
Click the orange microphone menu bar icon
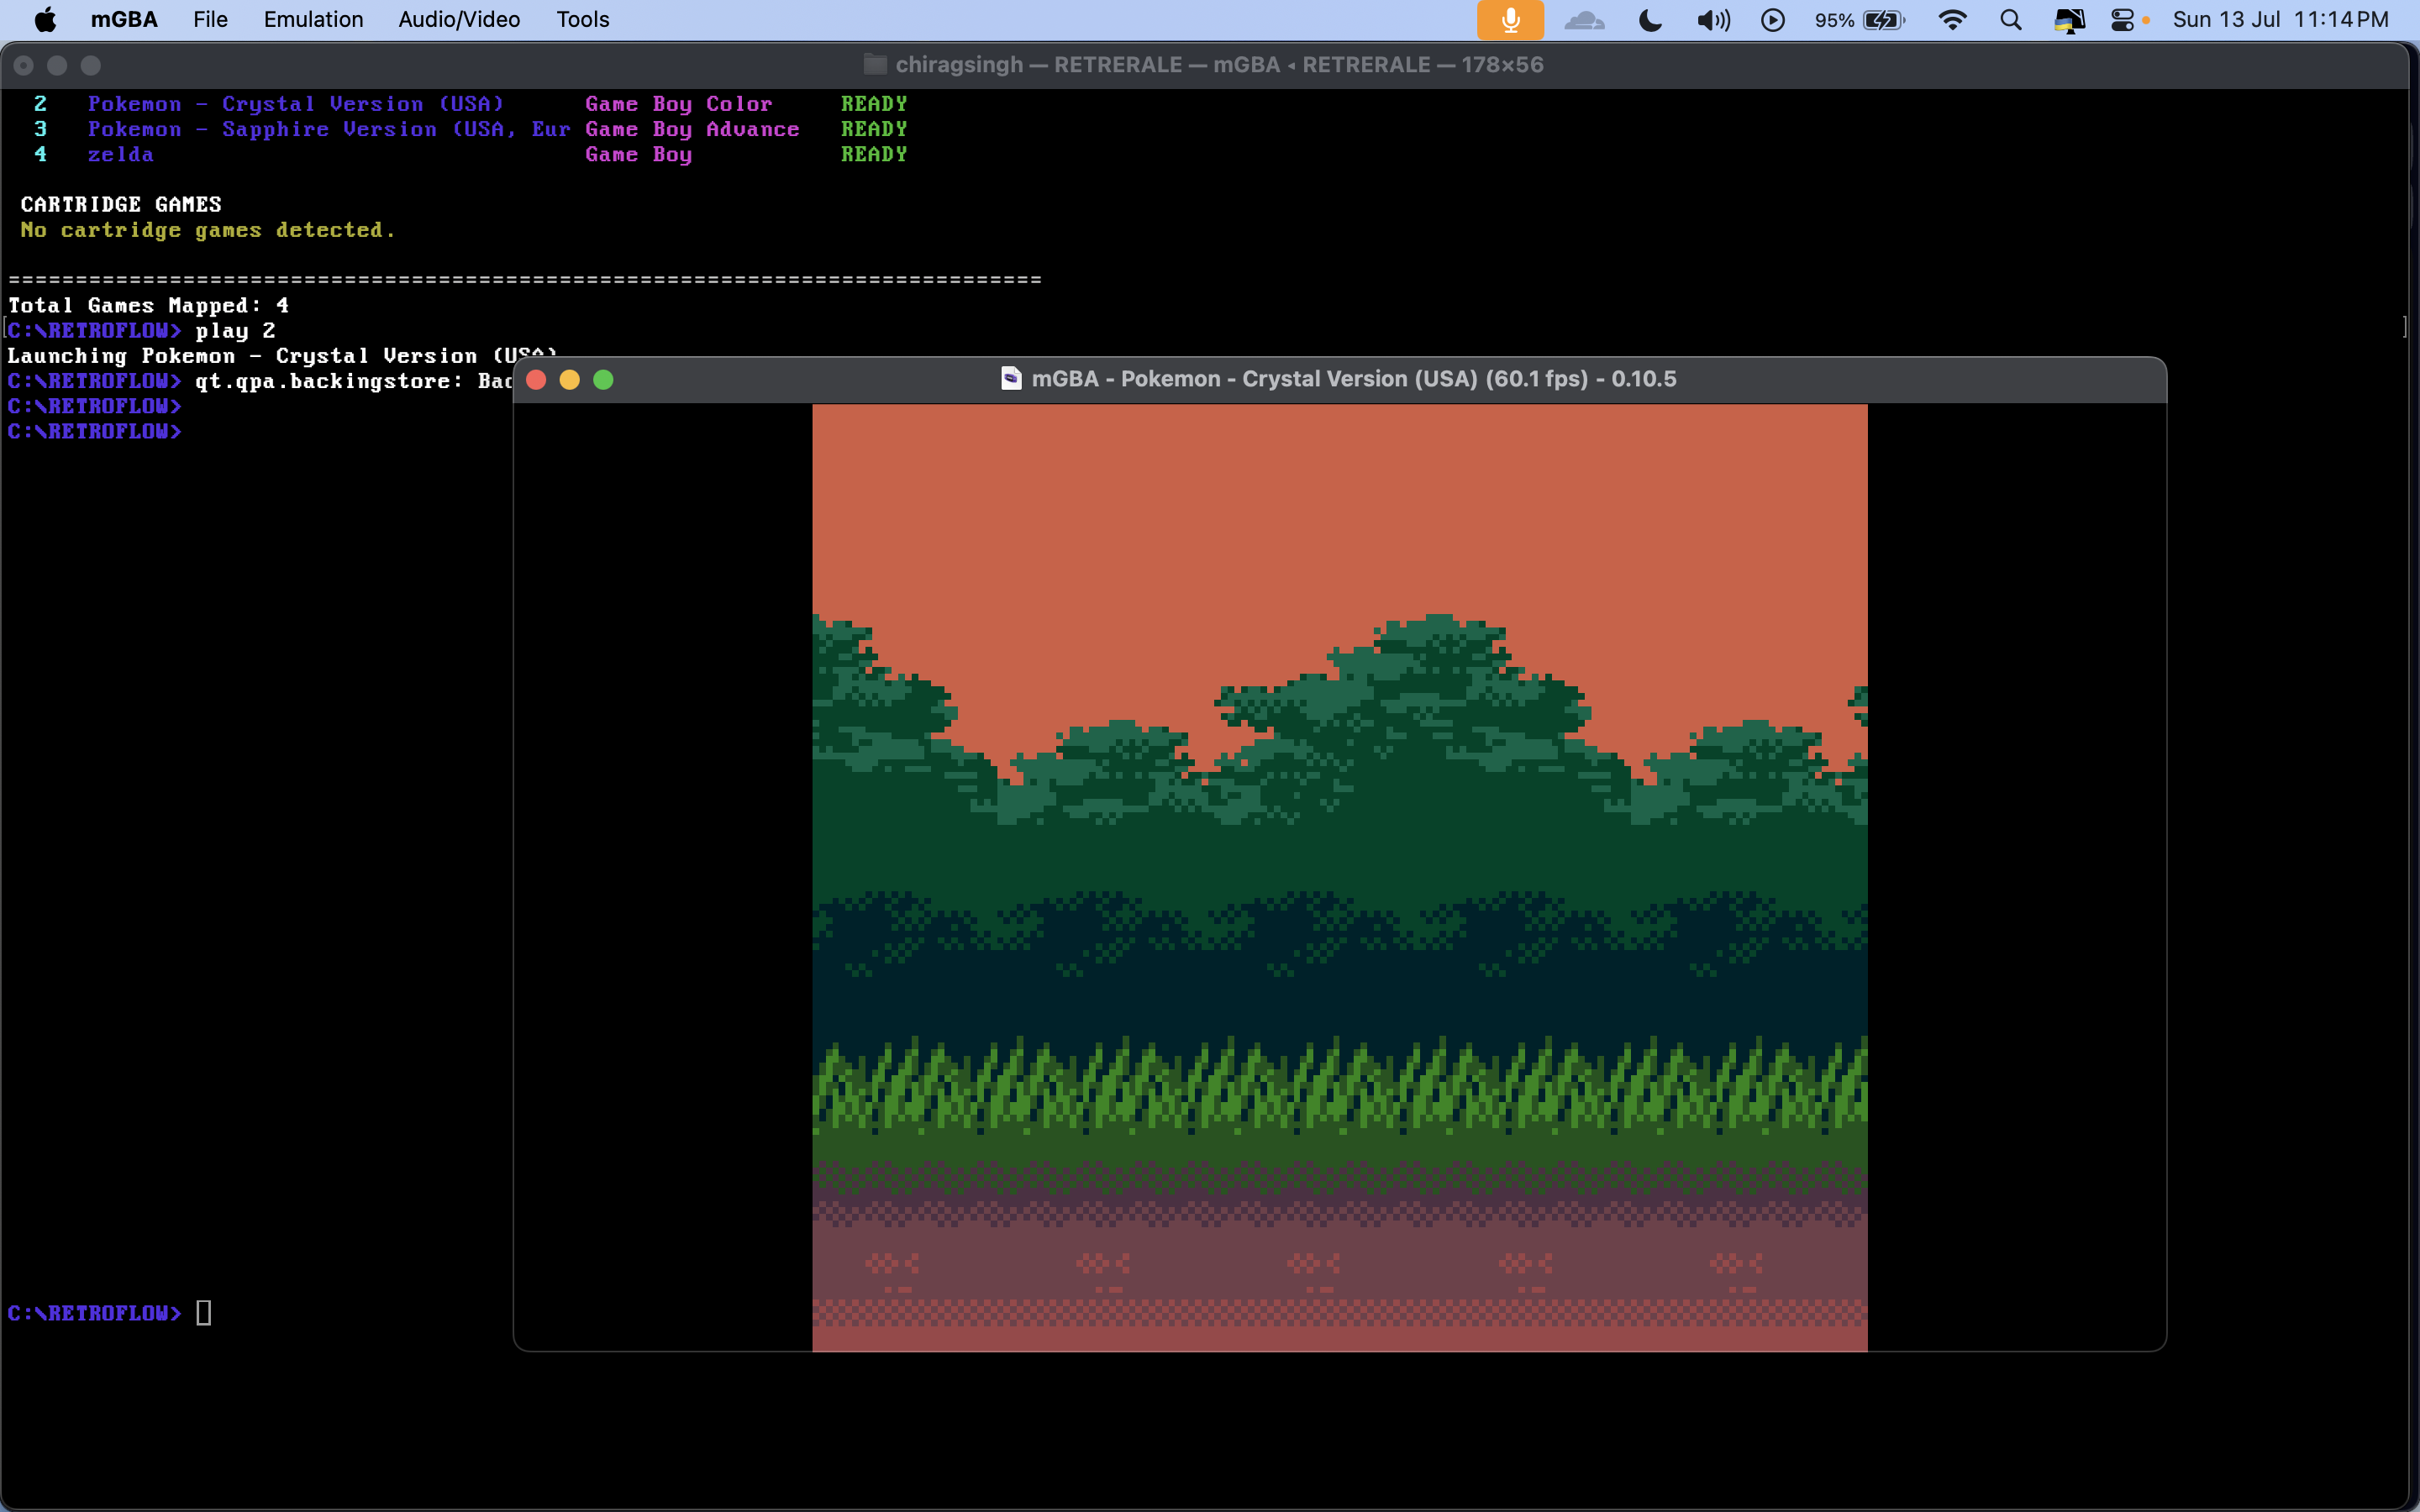coord(1510,20)
